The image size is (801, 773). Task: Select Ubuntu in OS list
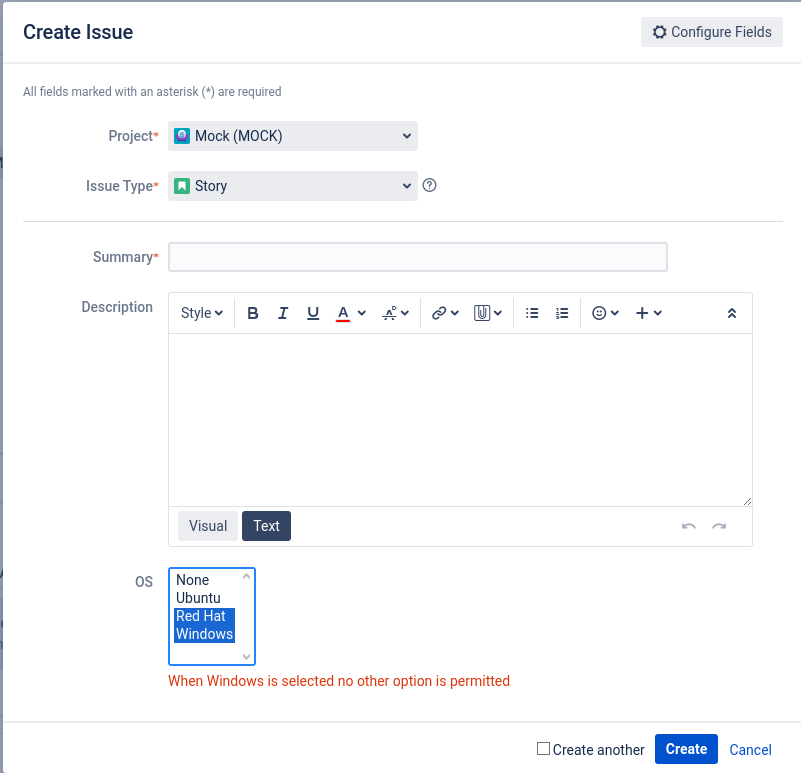(x=205, y=598)
